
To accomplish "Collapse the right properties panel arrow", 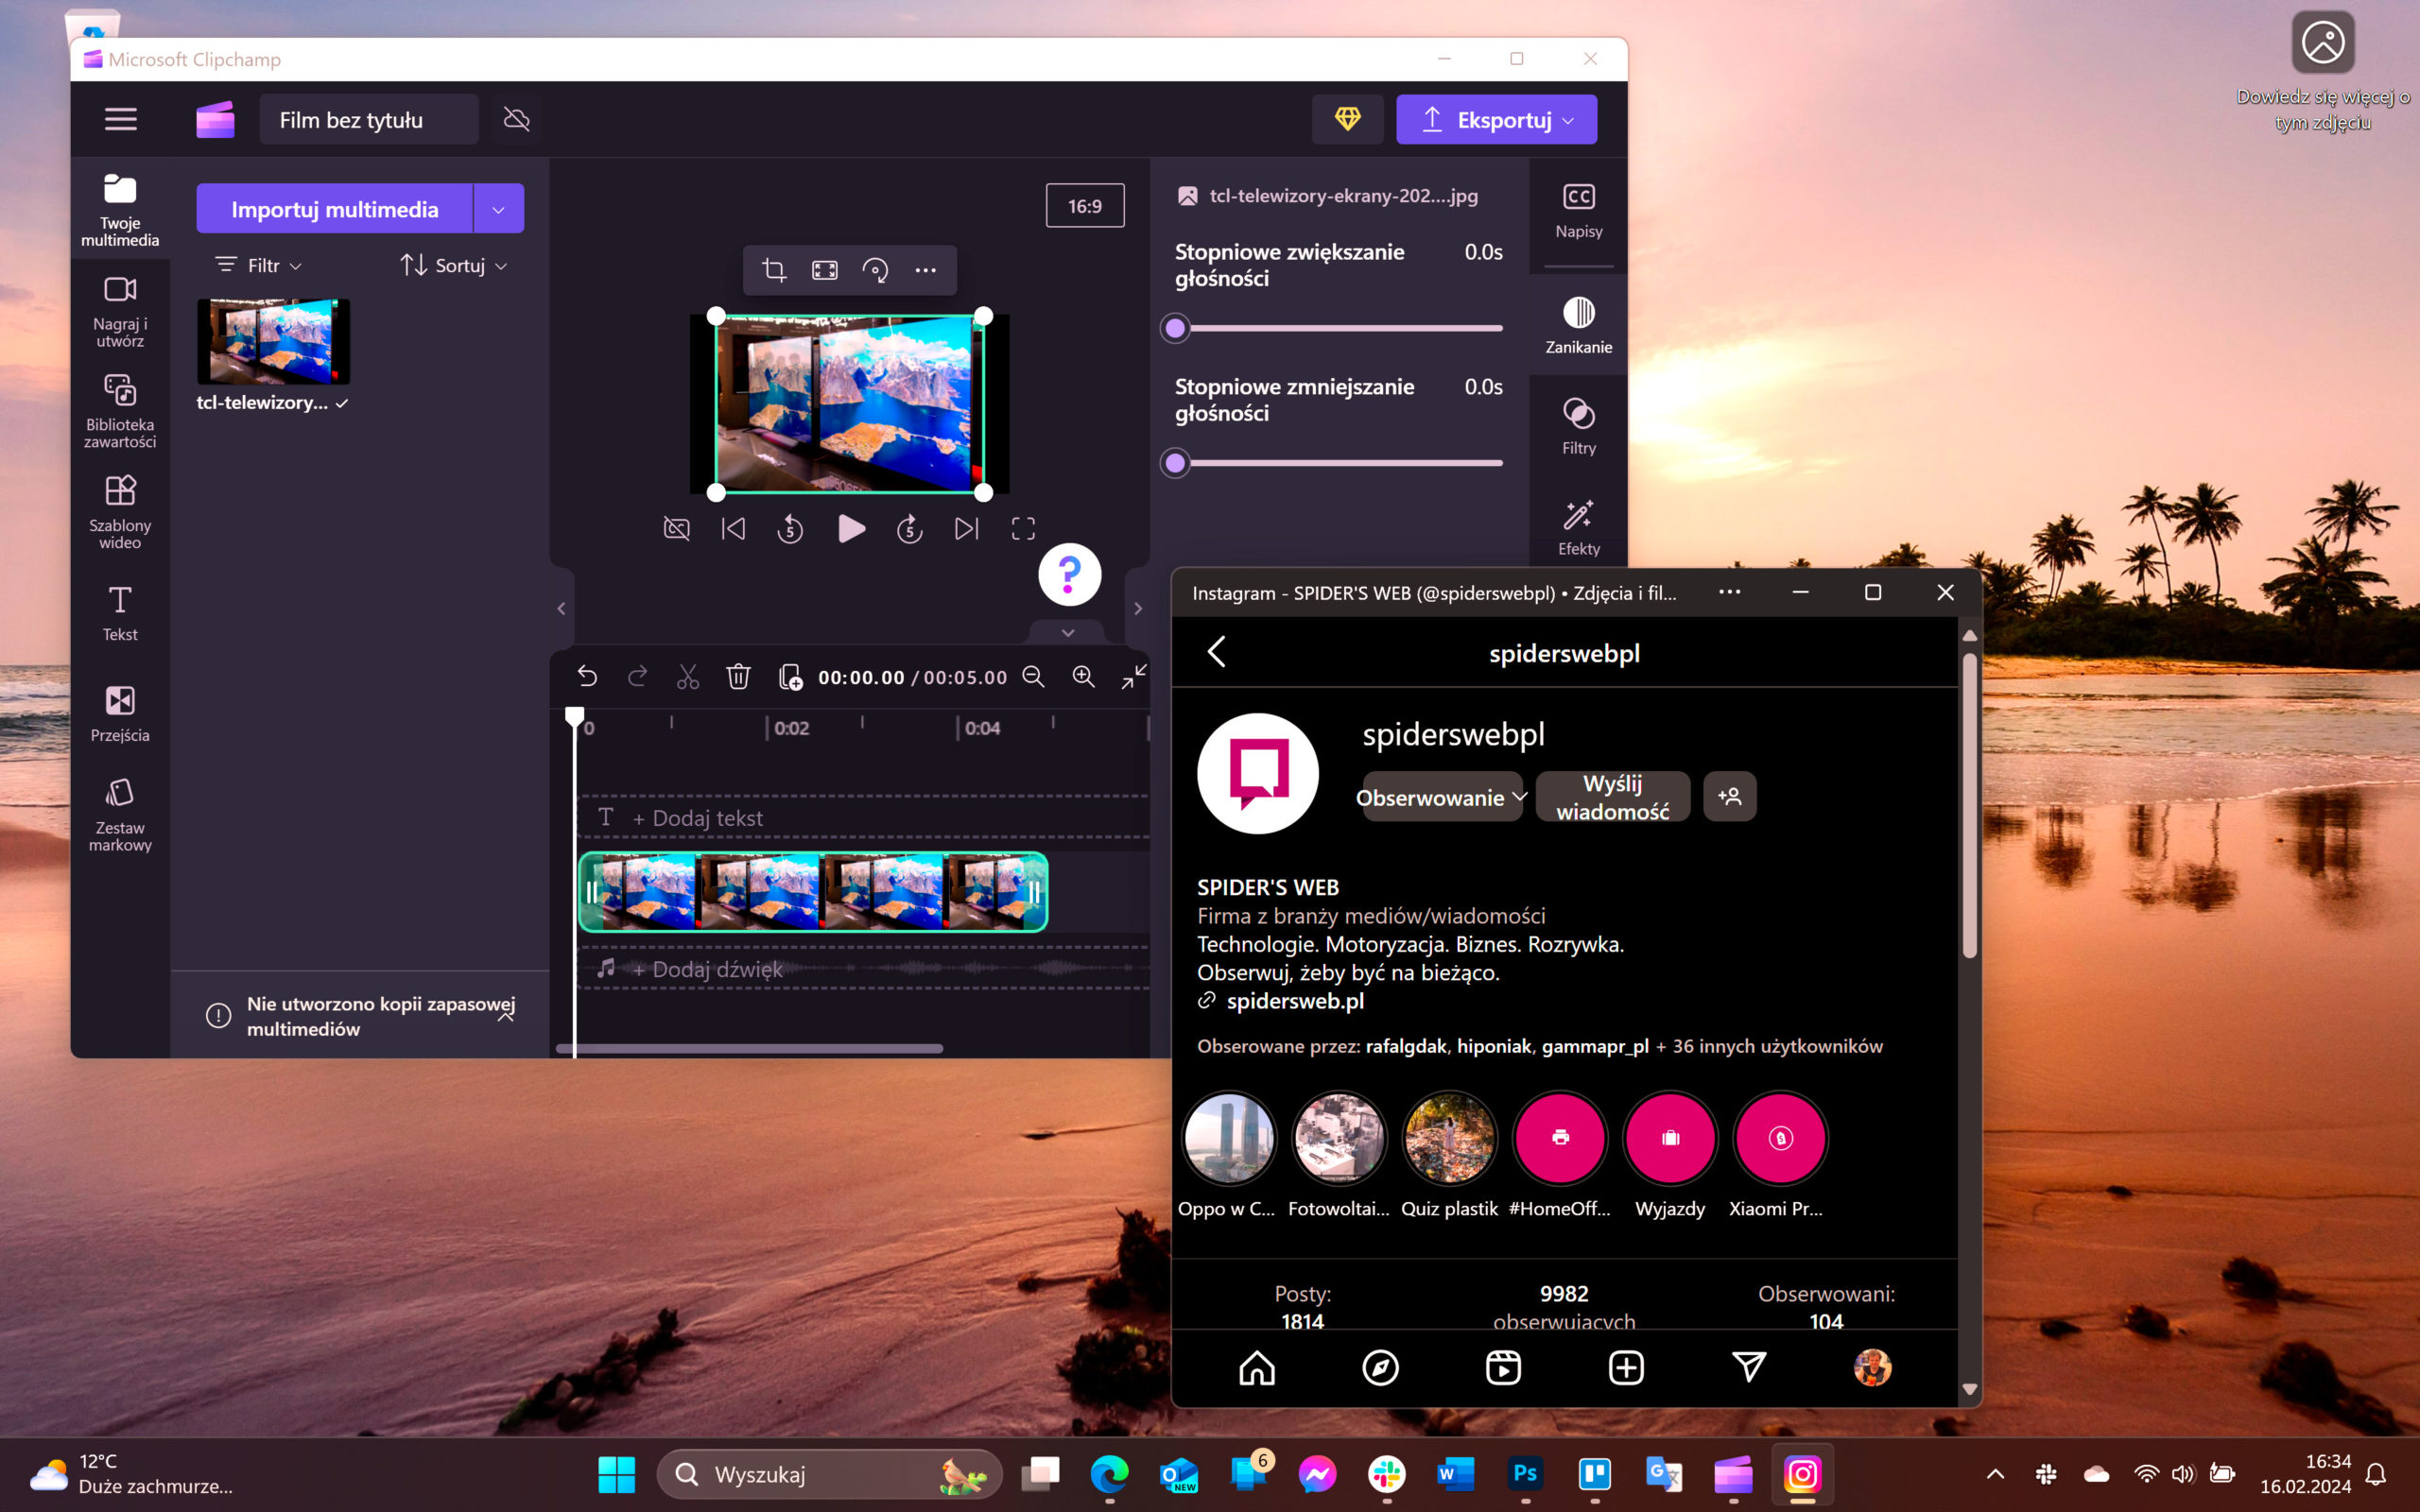I will (1137, 608).
